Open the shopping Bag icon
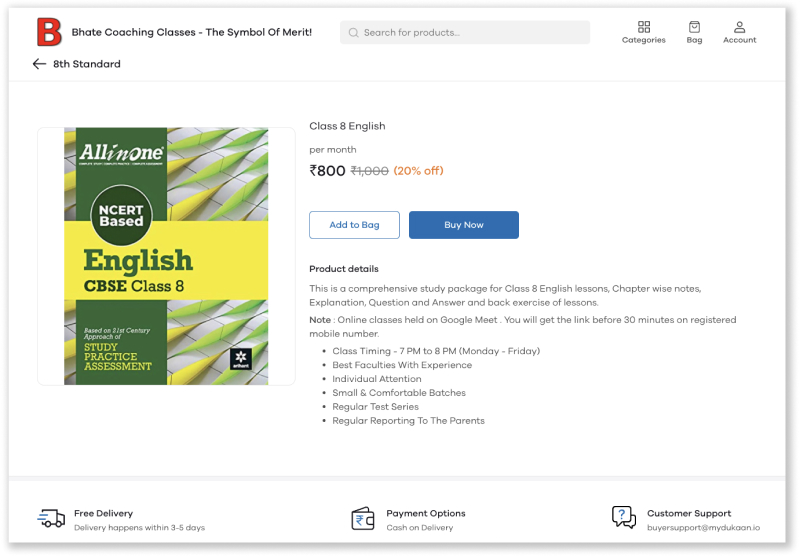 coord(694,27)
